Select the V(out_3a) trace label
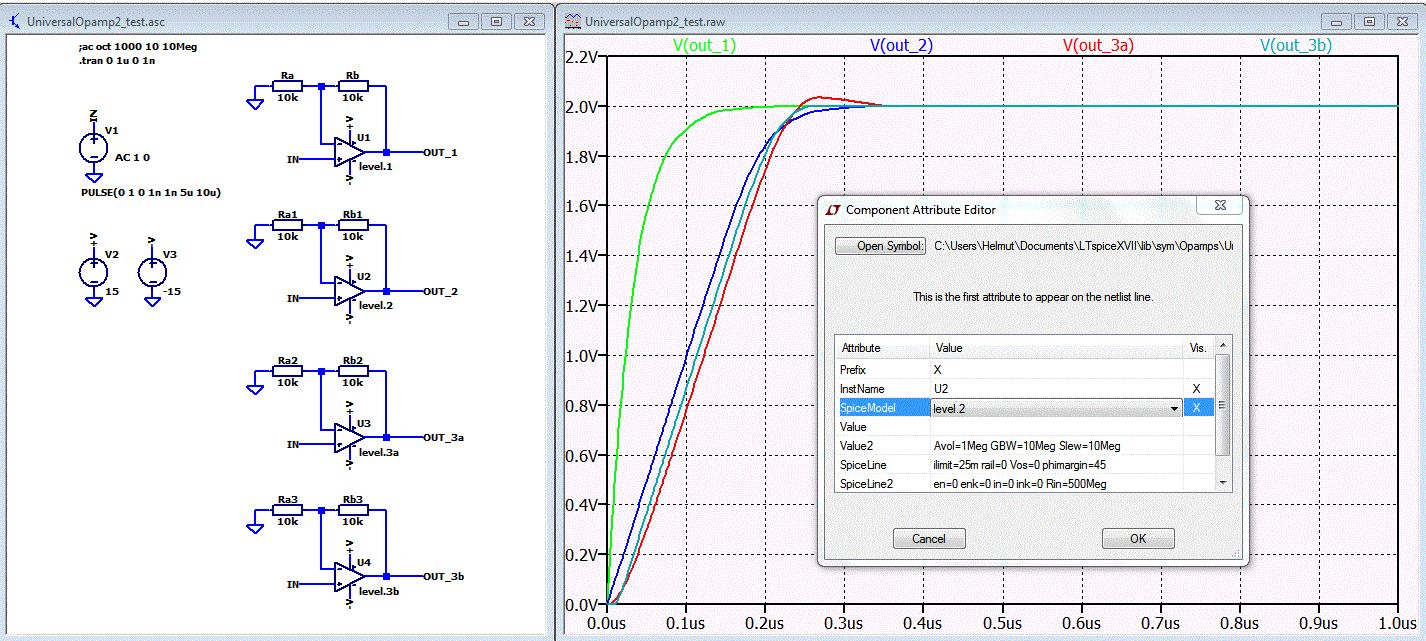 1097,45
